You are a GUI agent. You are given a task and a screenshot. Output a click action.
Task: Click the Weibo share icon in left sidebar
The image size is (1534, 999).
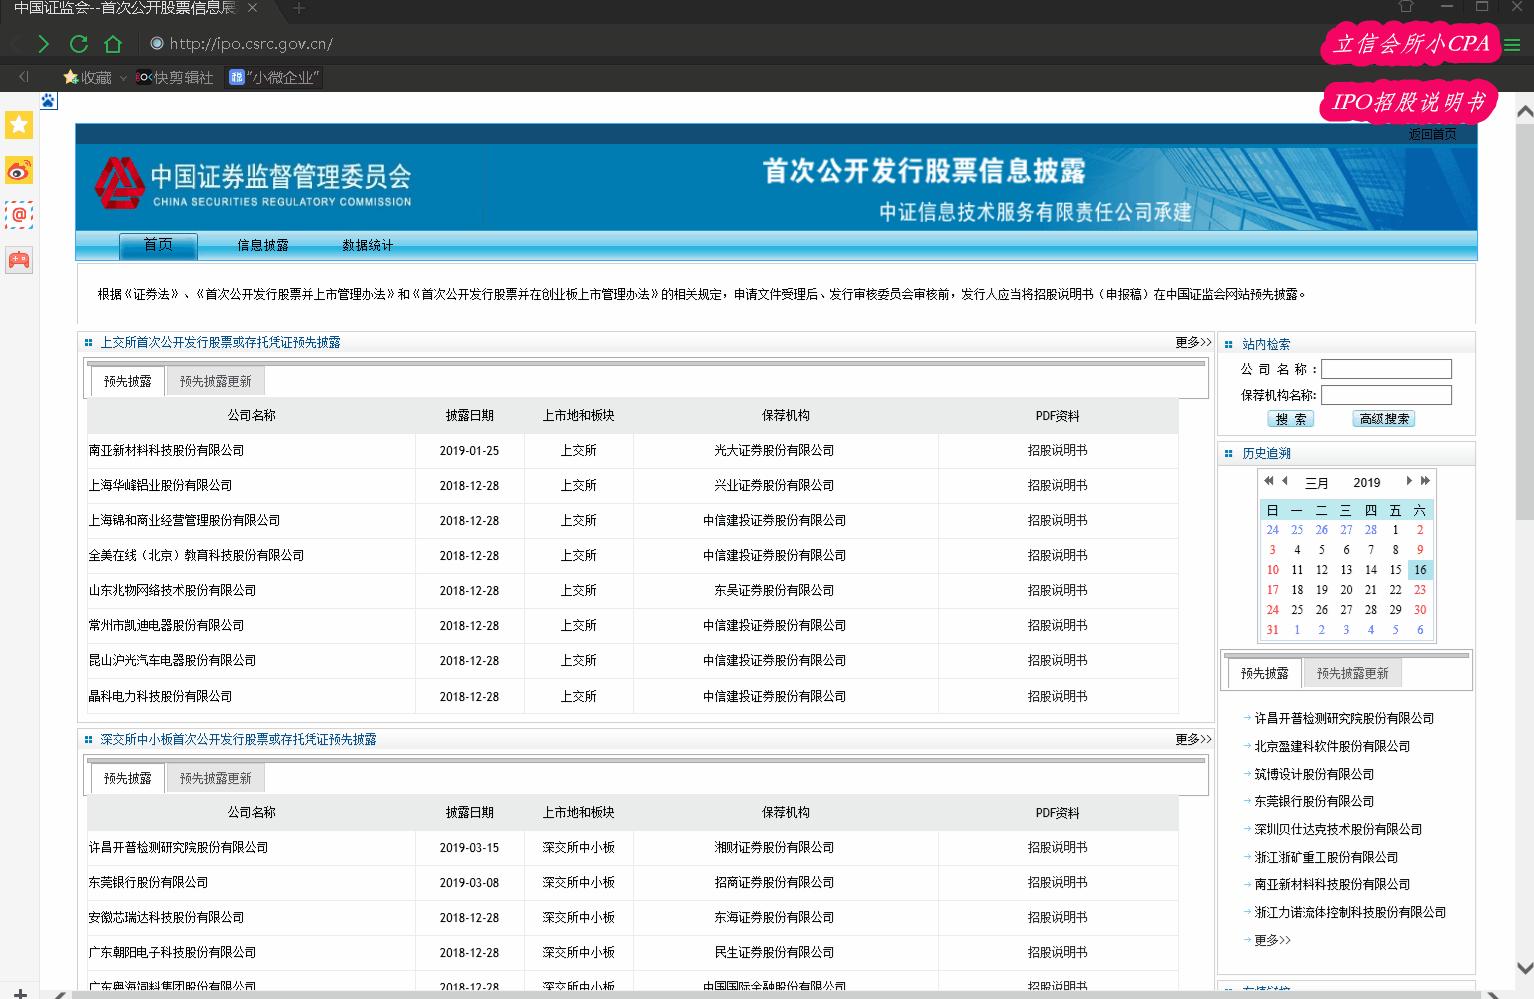pos(18,170)
